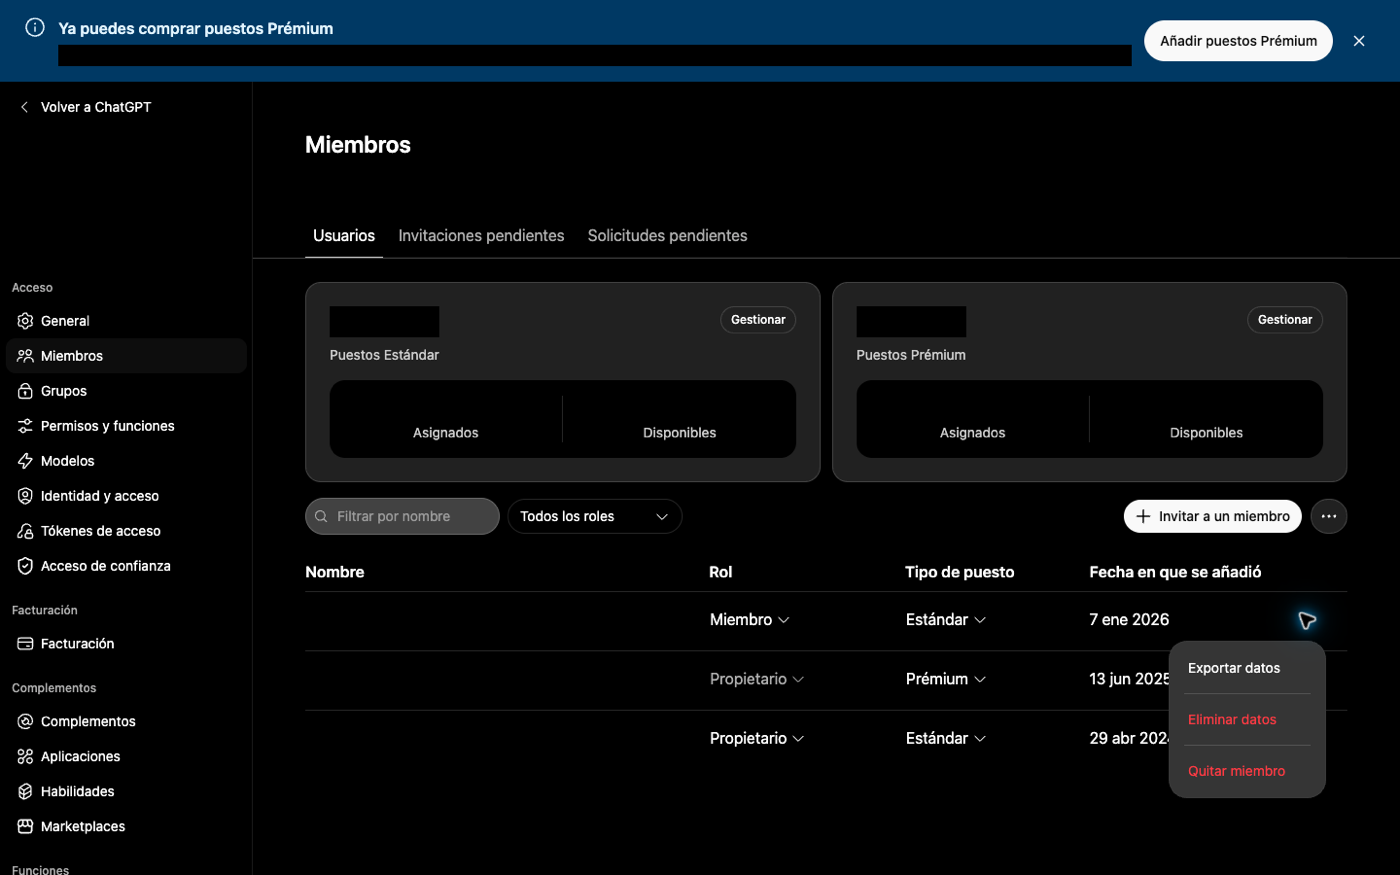Image resolution: width=1400 pixels, height=875 pixels.
Task: Click the Miembros people icon
Action: [25, 356]
